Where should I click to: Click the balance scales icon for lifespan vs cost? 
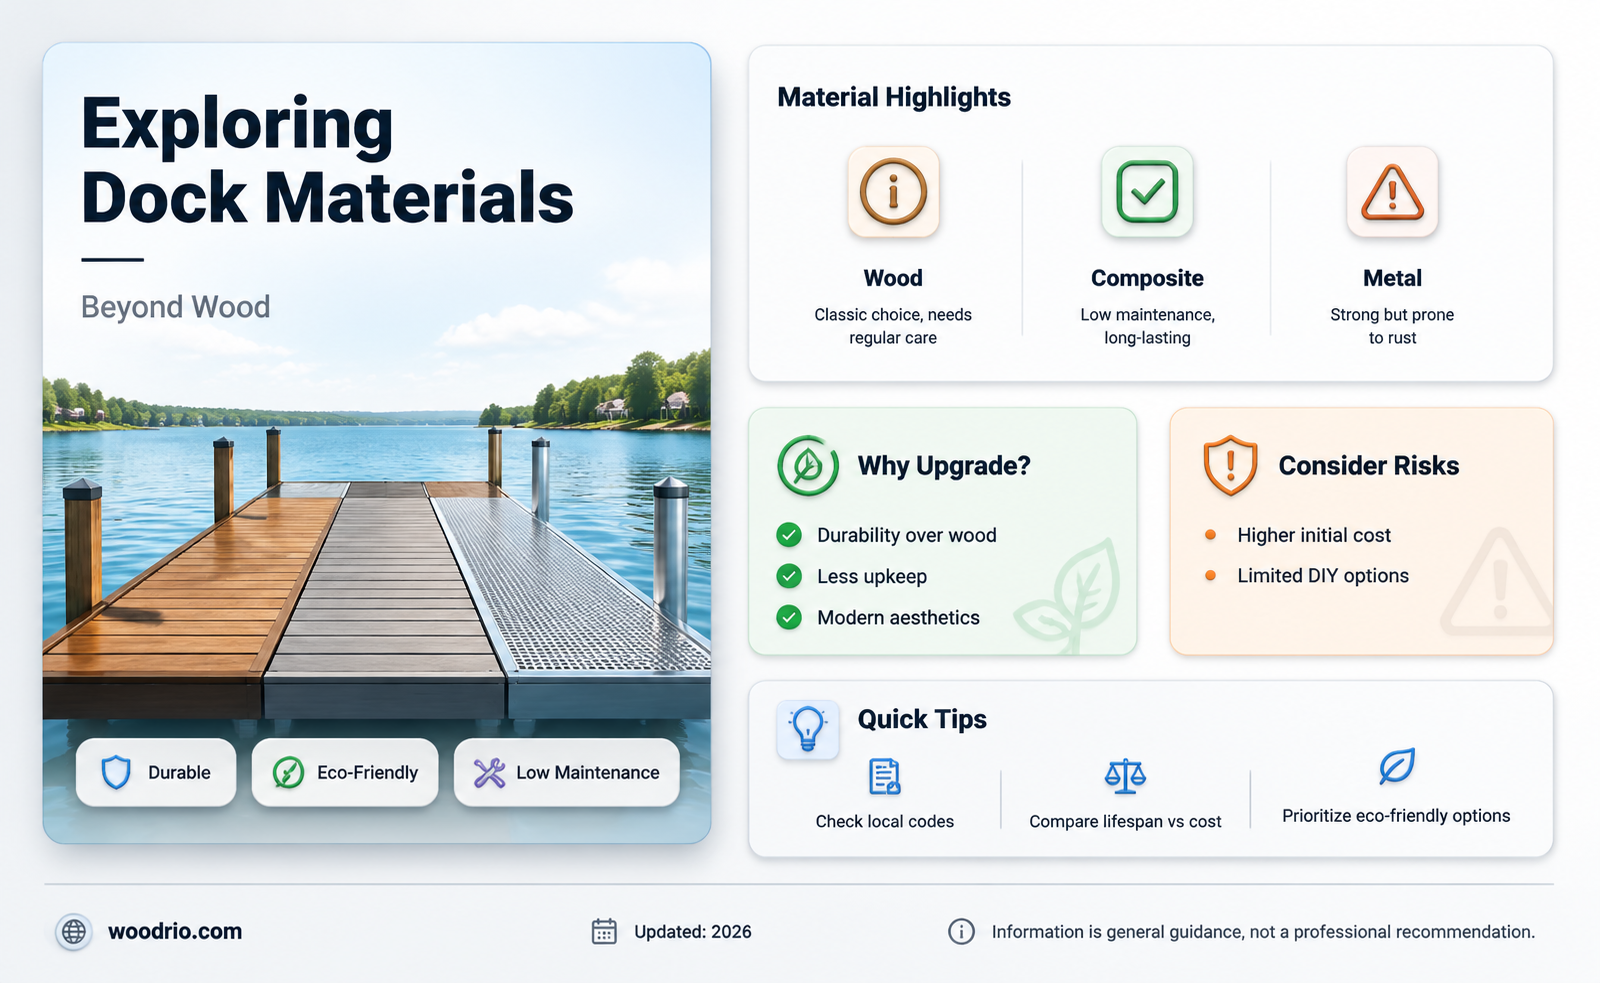point(1125,776)
